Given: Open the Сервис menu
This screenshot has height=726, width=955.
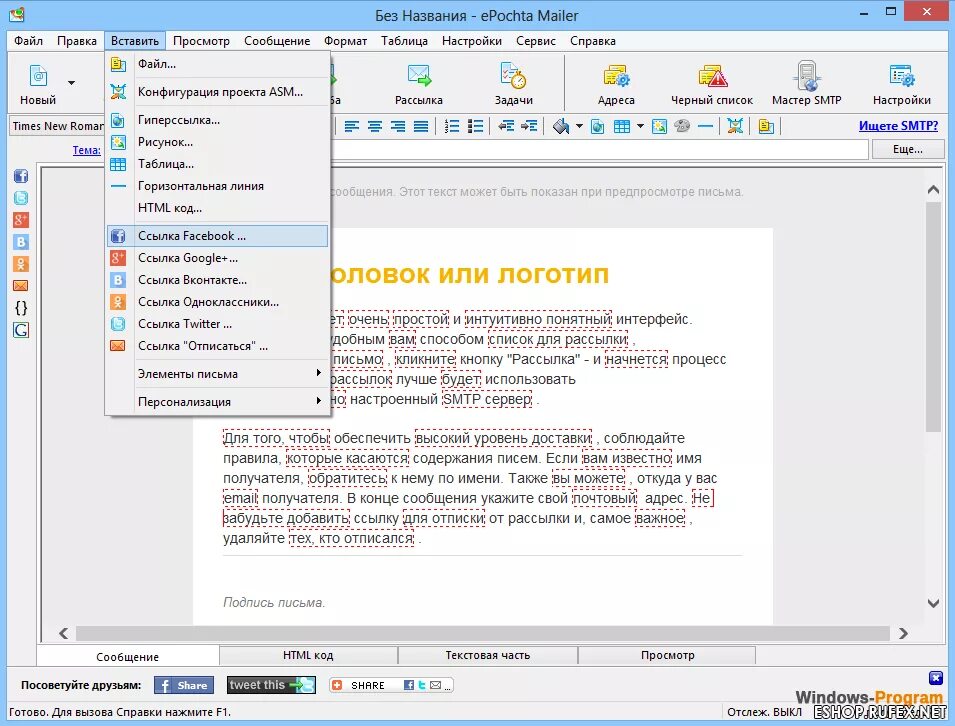Looking at the screenshot, I should [535, 41].
